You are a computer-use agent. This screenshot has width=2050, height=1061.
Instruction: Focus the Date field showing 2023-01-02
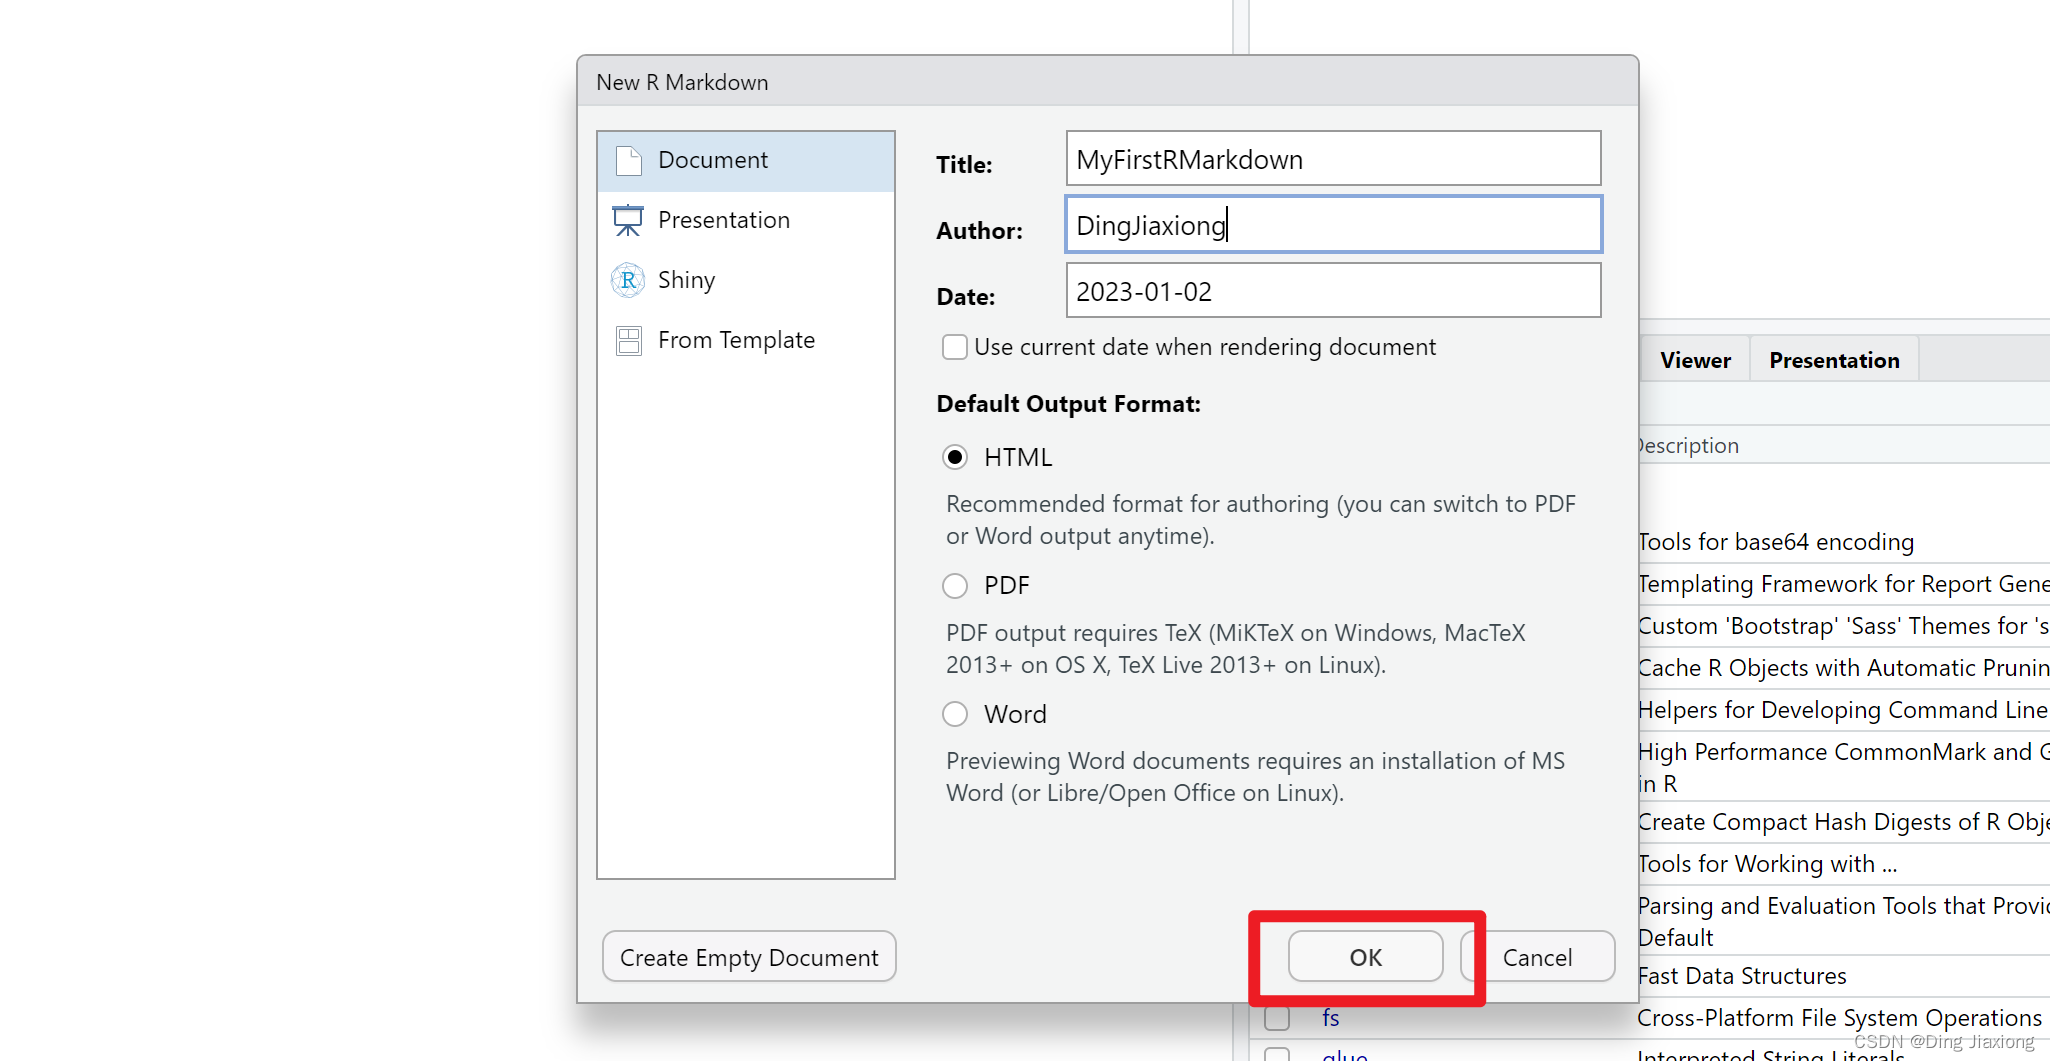(x=1333, y=290)
